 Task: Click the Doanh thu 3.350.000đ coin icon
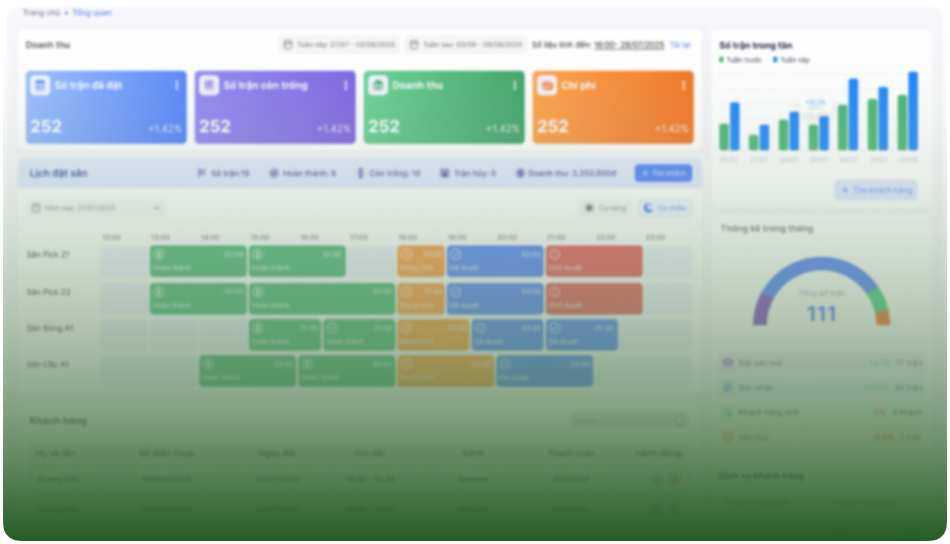click(x=520, y=173)
